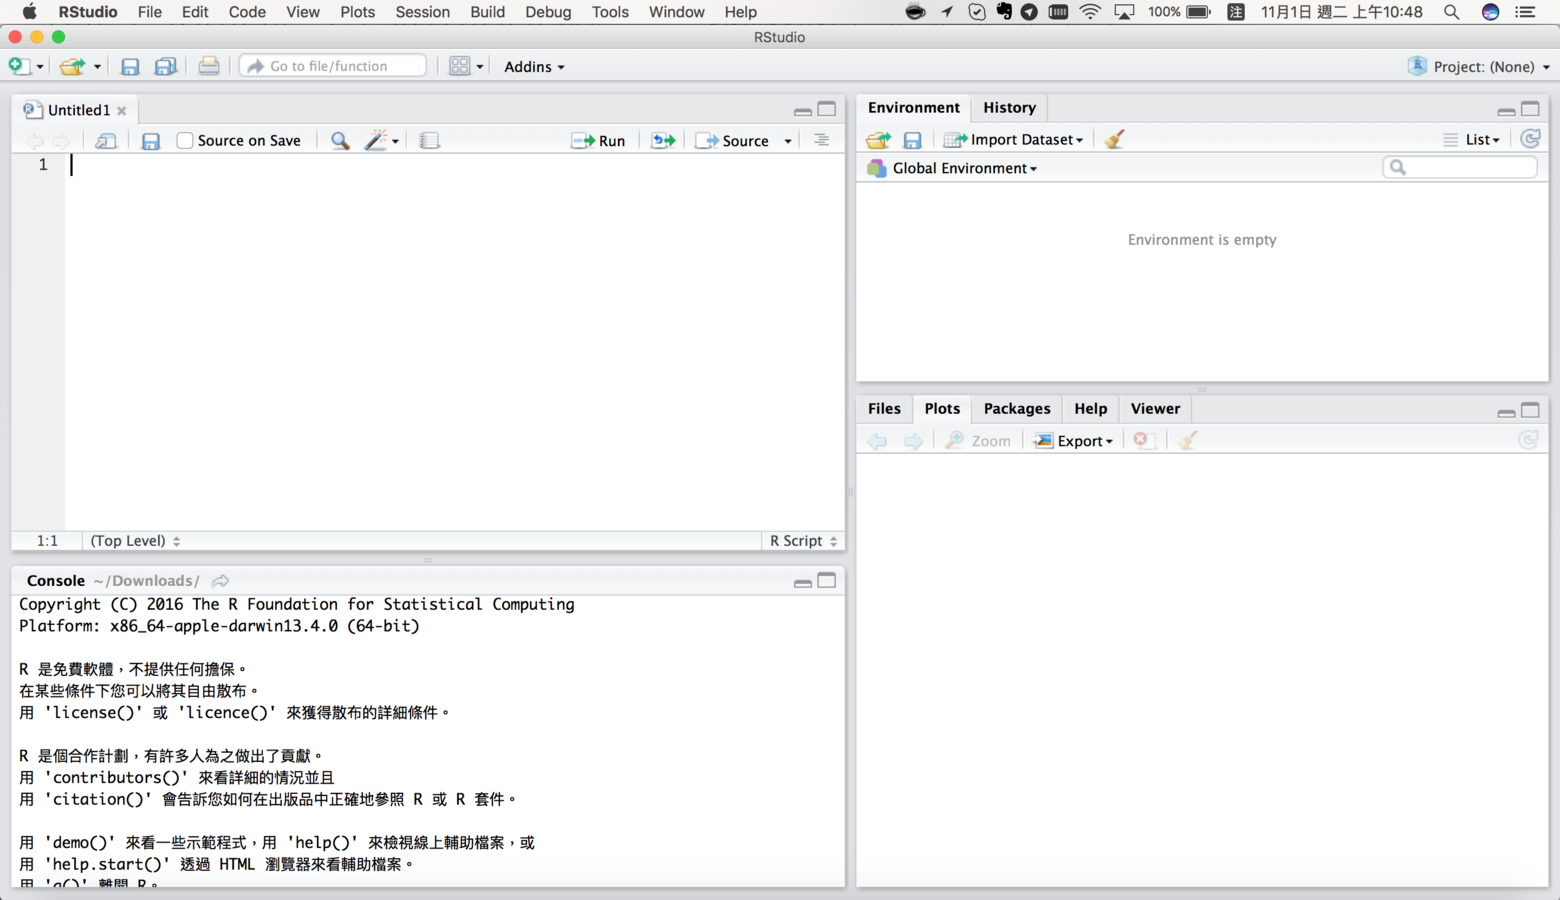This screenshot has height=900, width=1560.
Task: Clear all plots with the broom icon
Action: point(1187,440)
